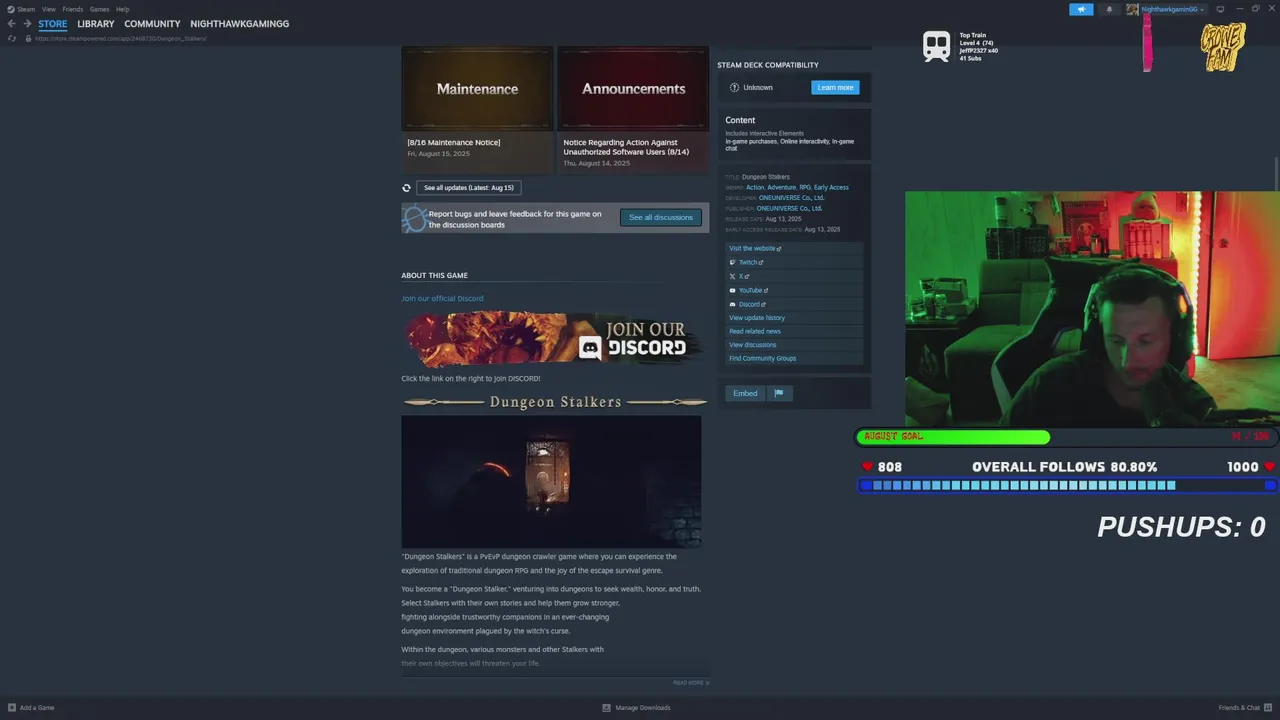
Task: Open the Help menu
Action: [x=122, y=9]
